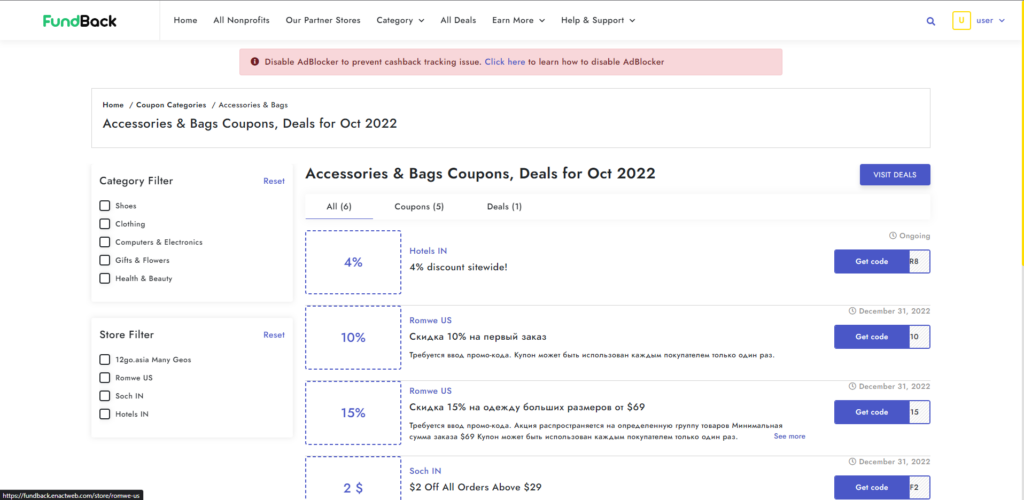Open Hotels IN store link
This screenshot has height=500, width=1024.
point(428,251)
